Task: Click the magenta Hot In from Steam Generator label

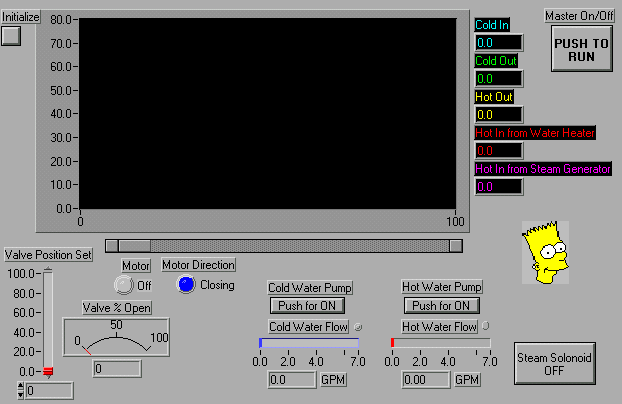Action: [543, 169]
